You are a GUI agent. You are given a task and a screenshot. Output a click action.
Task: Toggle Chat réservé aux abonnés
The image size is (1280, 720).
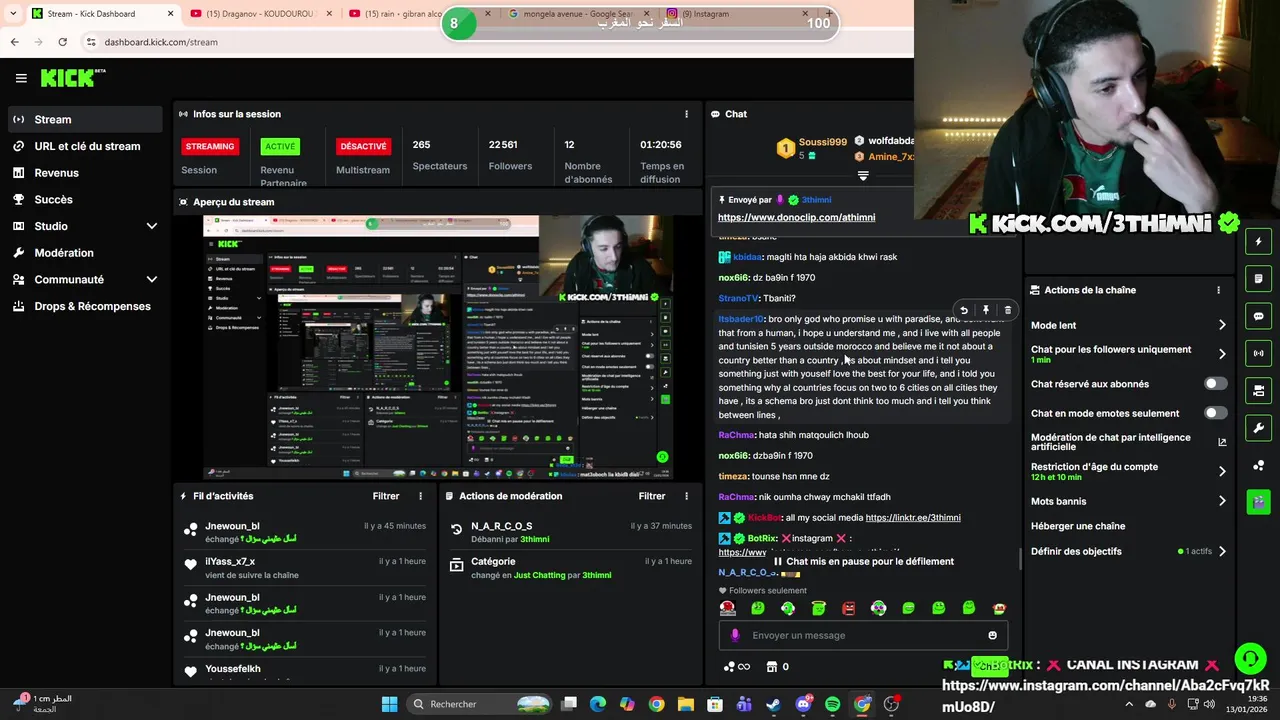[x=1215, y=384]
